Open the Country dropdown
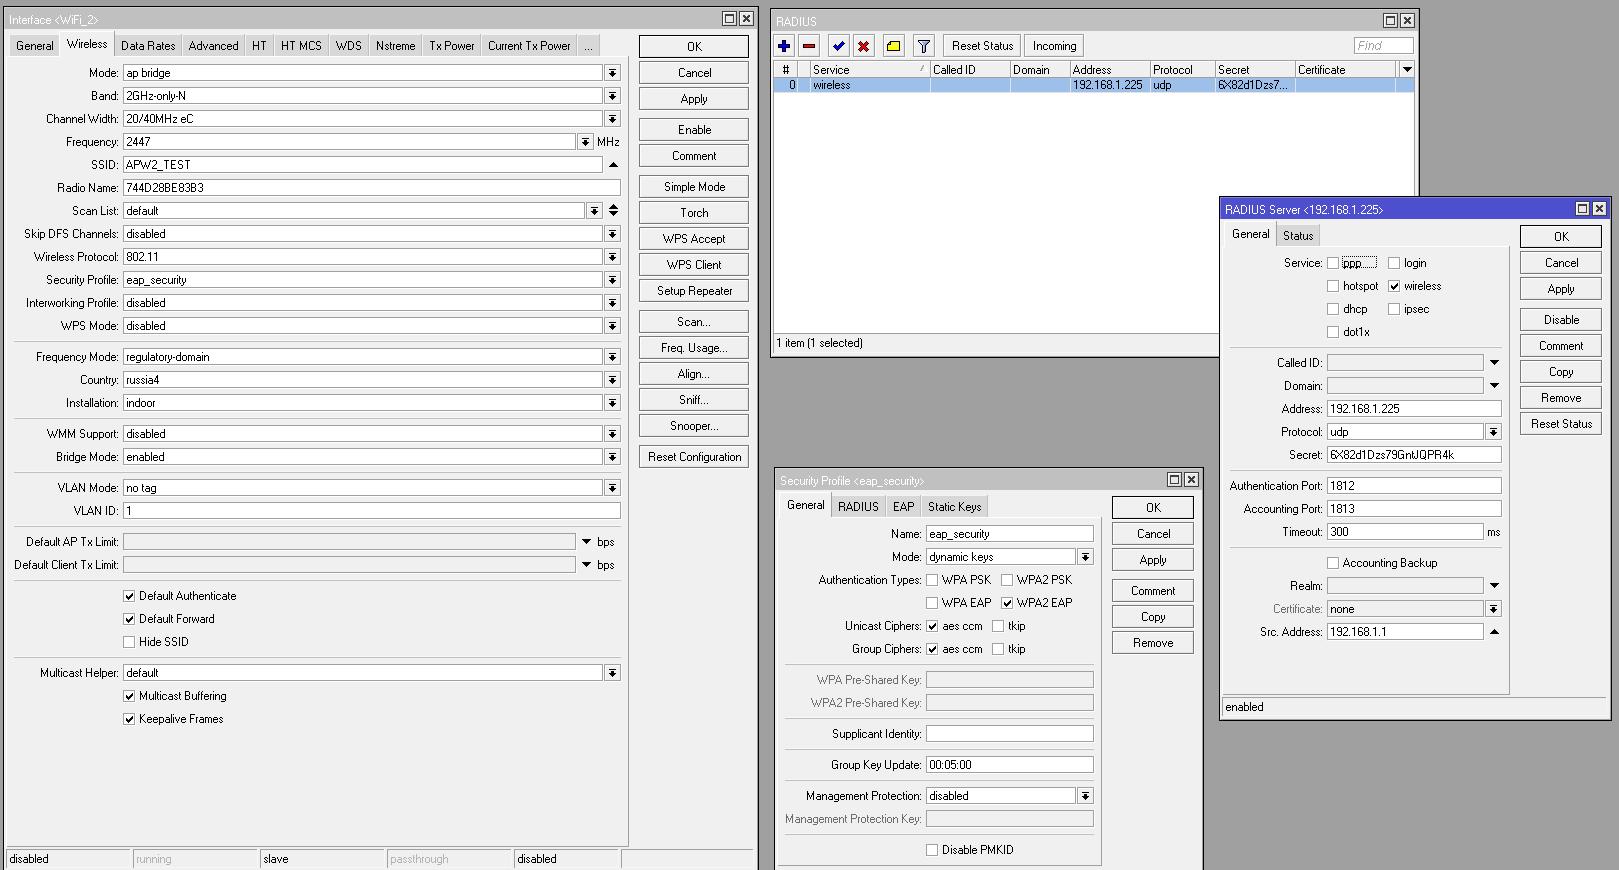Image resolution: width=1619 pixels, height=870 pixels. click(x=613, y=380)
